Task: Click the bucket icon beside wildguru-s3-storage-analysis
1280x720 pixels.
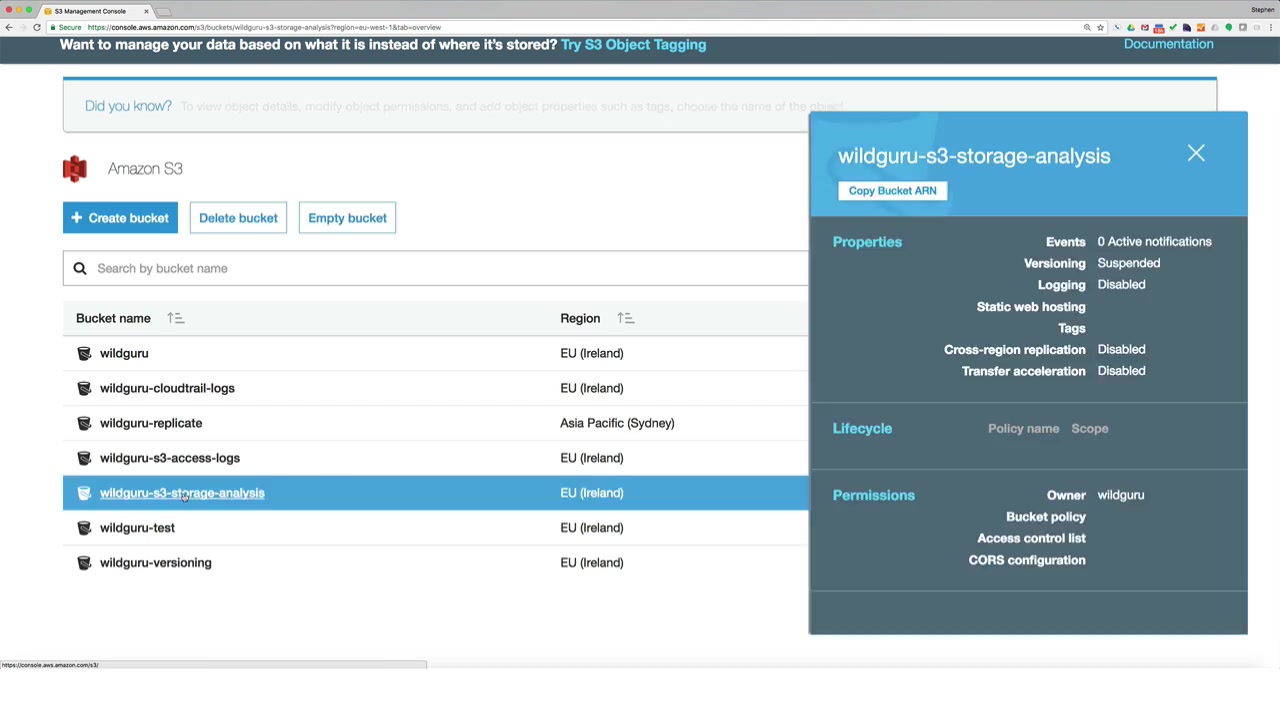Action: pos(84,493)
